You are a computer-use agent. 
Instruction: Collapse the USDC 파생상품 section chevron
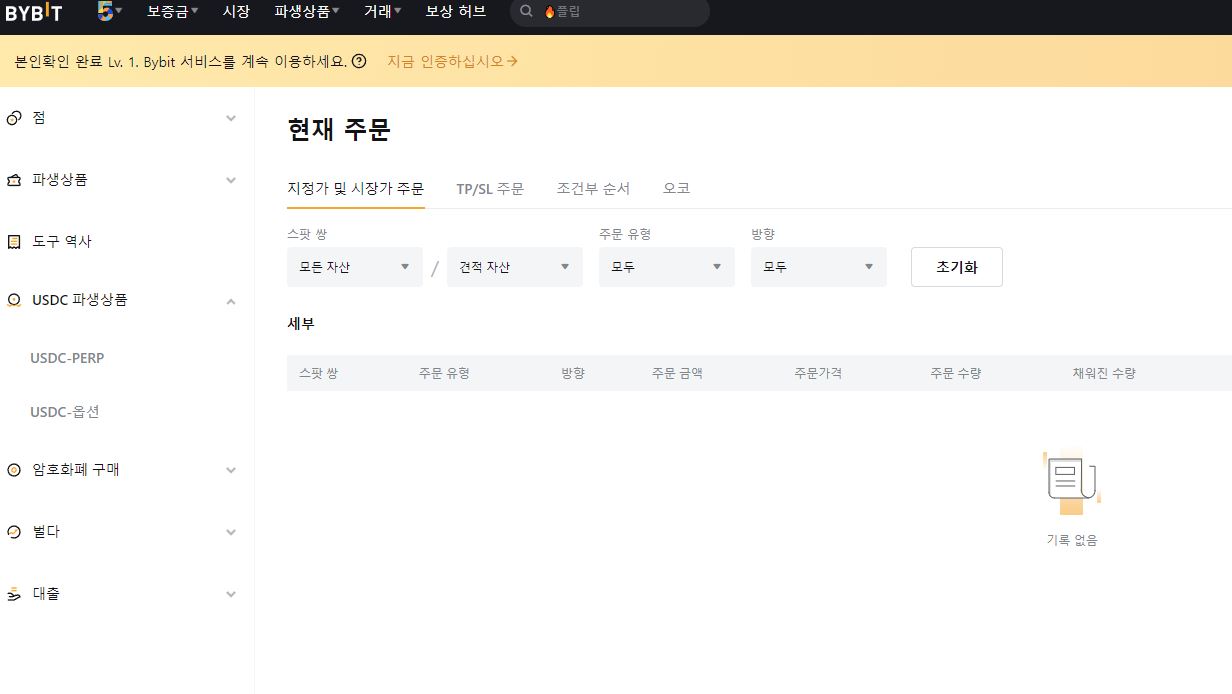(231, 301)
